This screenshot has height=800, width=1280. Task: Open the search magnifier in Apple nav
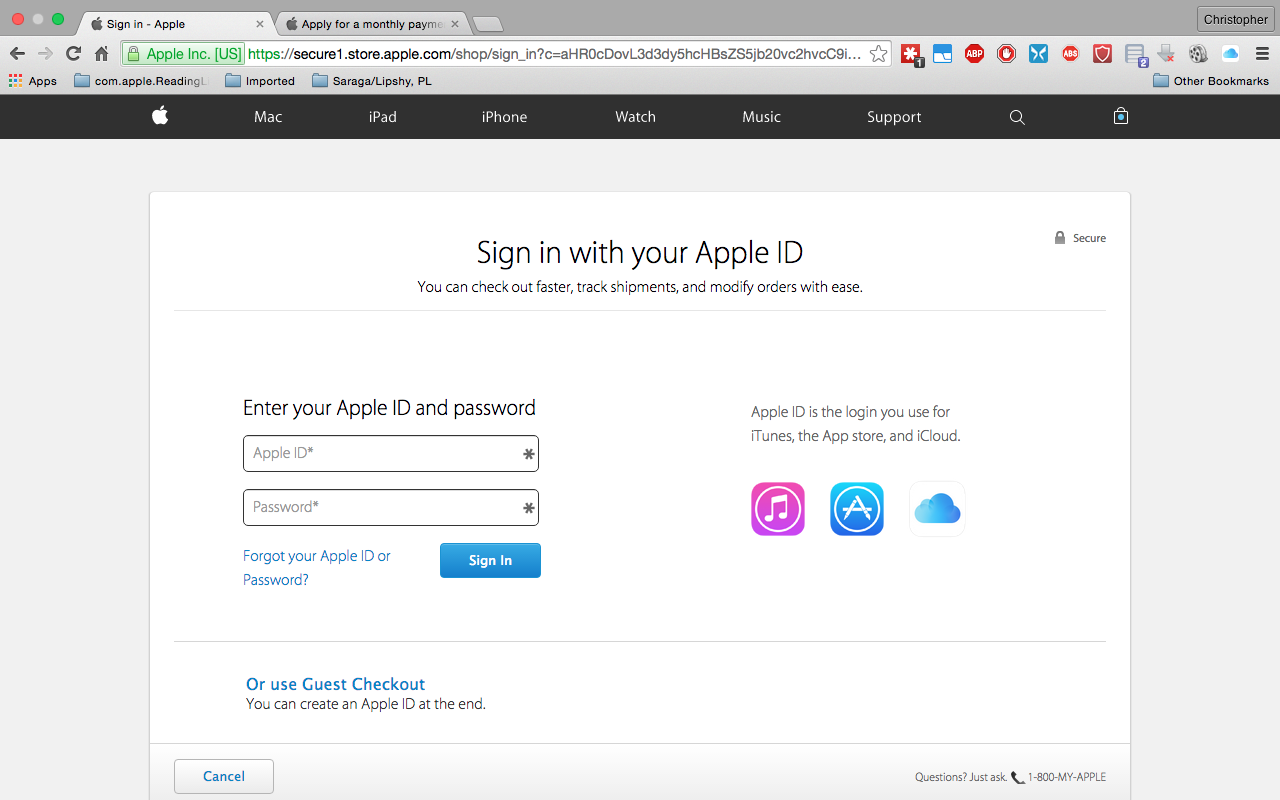[x=1017, y=117]
